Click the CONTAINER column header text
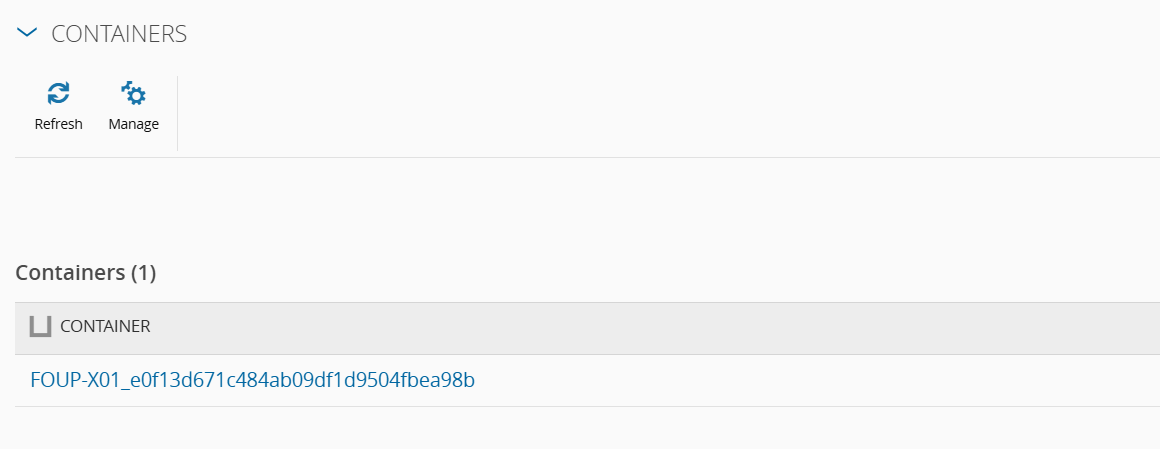Viewport: 1160px width, 449px height. (x=105, y=326)
